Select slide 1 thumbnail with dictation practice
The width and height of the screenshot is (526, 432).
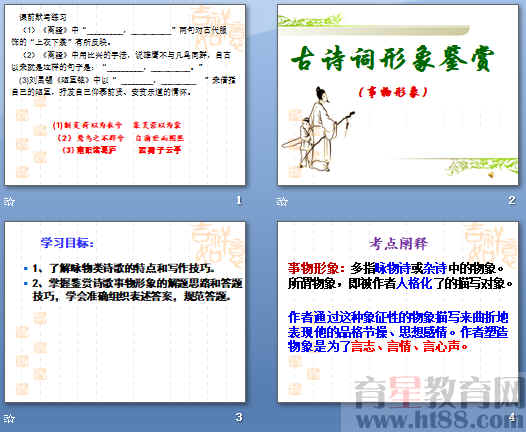[x=125, y=95]
